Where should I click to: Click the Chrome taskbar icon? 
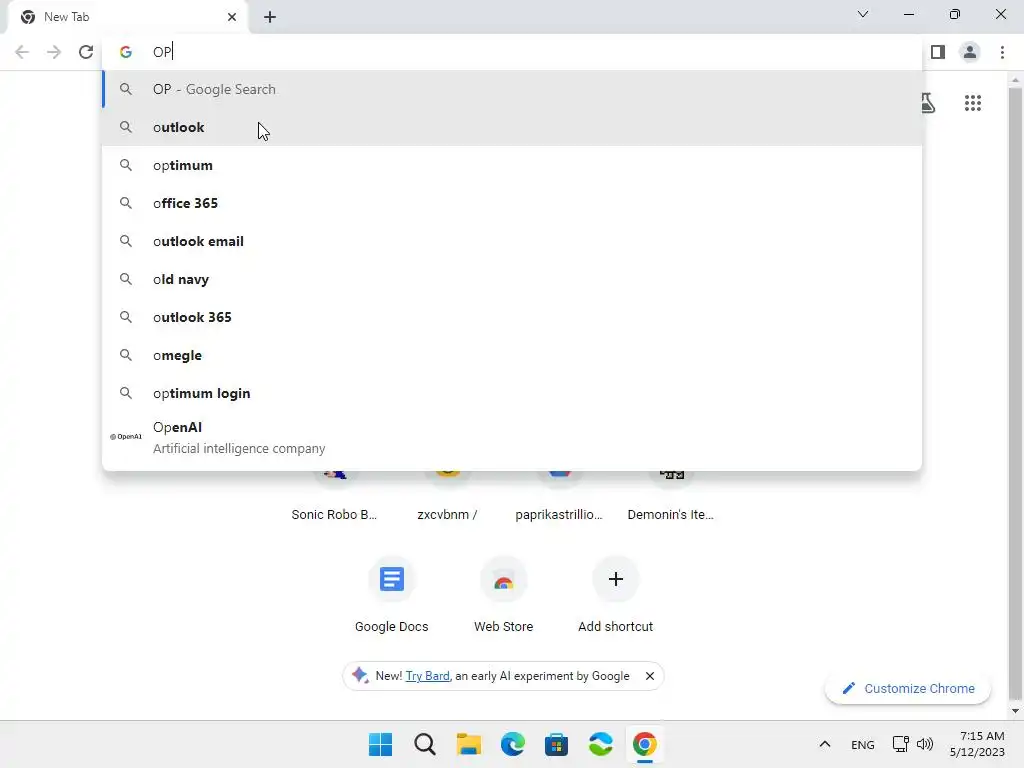pos(645,744)
